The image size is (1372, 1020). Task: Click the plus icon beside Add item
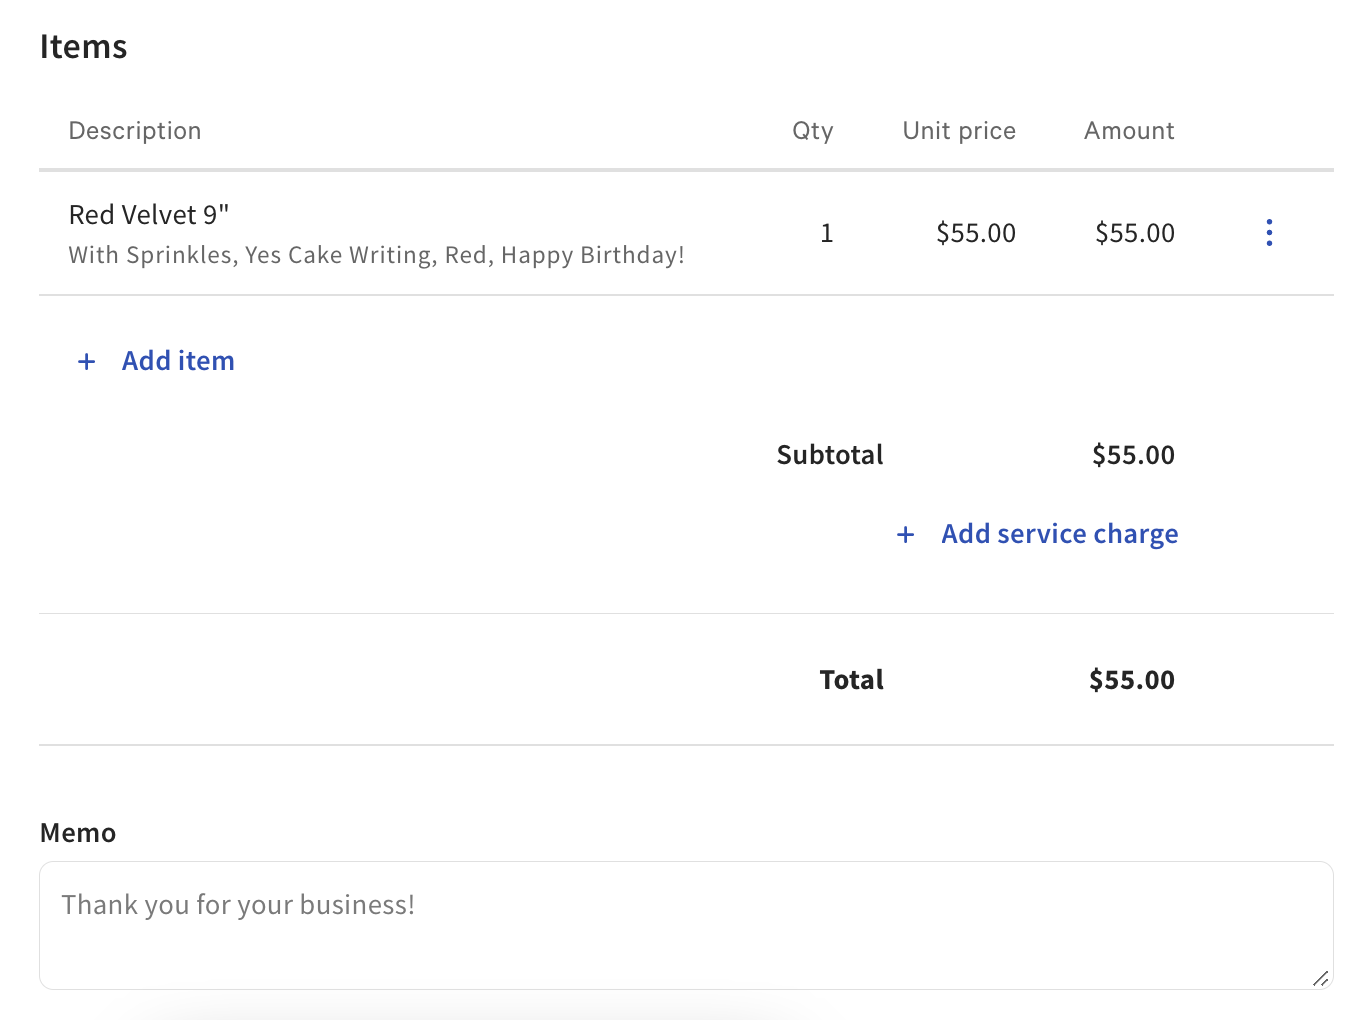coord(86,361)
